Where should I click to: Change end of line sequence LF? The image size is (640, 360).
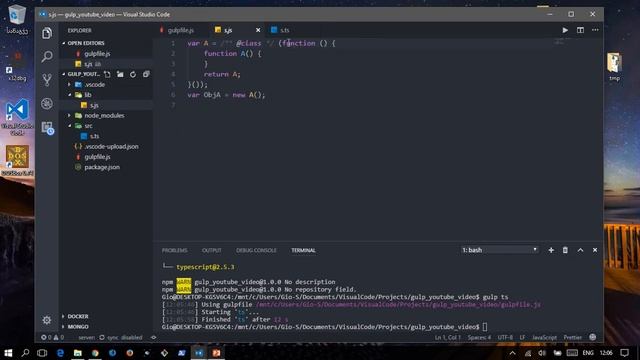(x=522, y=338)
